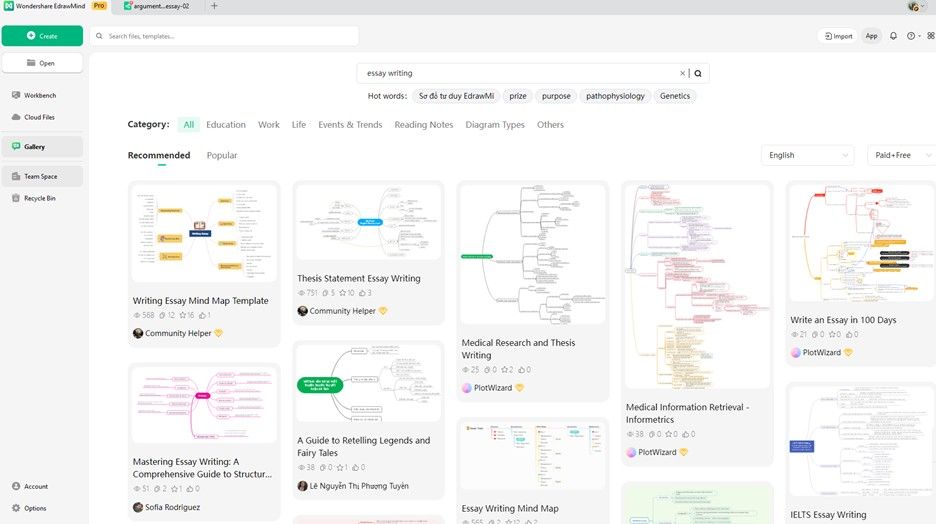
Task: Click the user avatar in title bar
Action: pyautogui.click(x=914, y=6)
